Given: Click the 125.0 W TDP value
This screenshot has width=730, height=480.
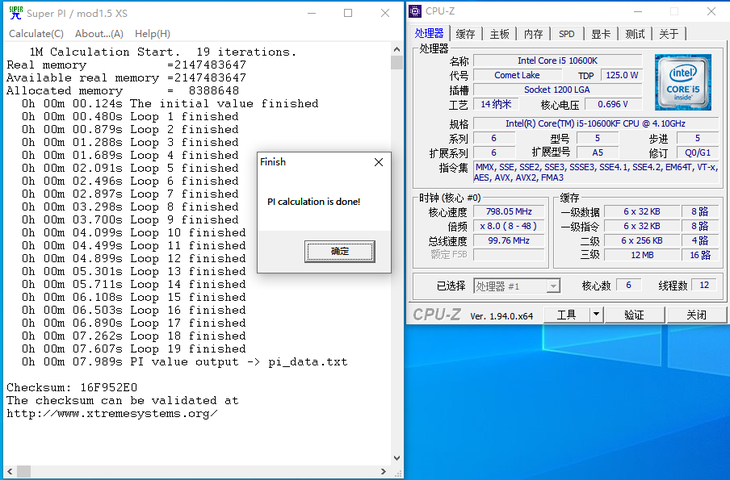Looking at the screenshot, I should click(x=622, y=75).
